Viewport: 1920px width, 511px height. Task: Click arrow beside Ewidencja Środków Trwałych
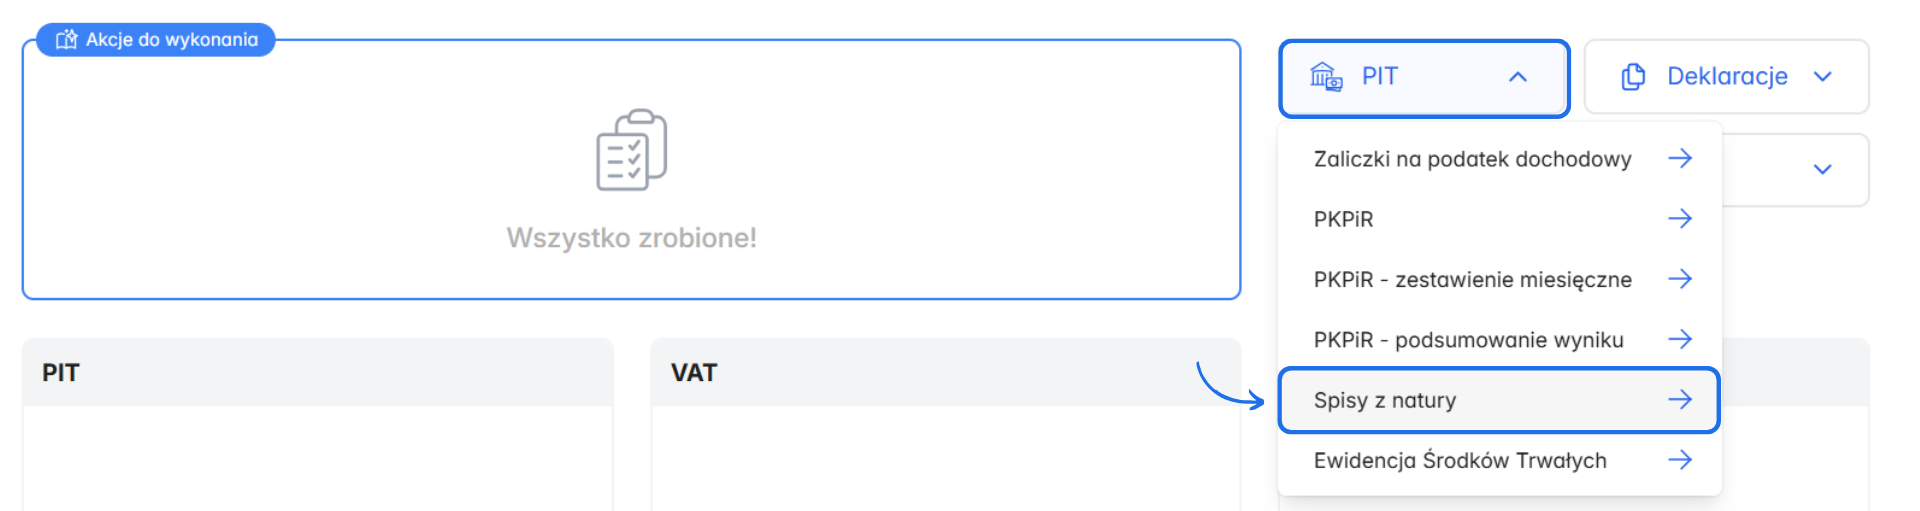click(1680, 460)
